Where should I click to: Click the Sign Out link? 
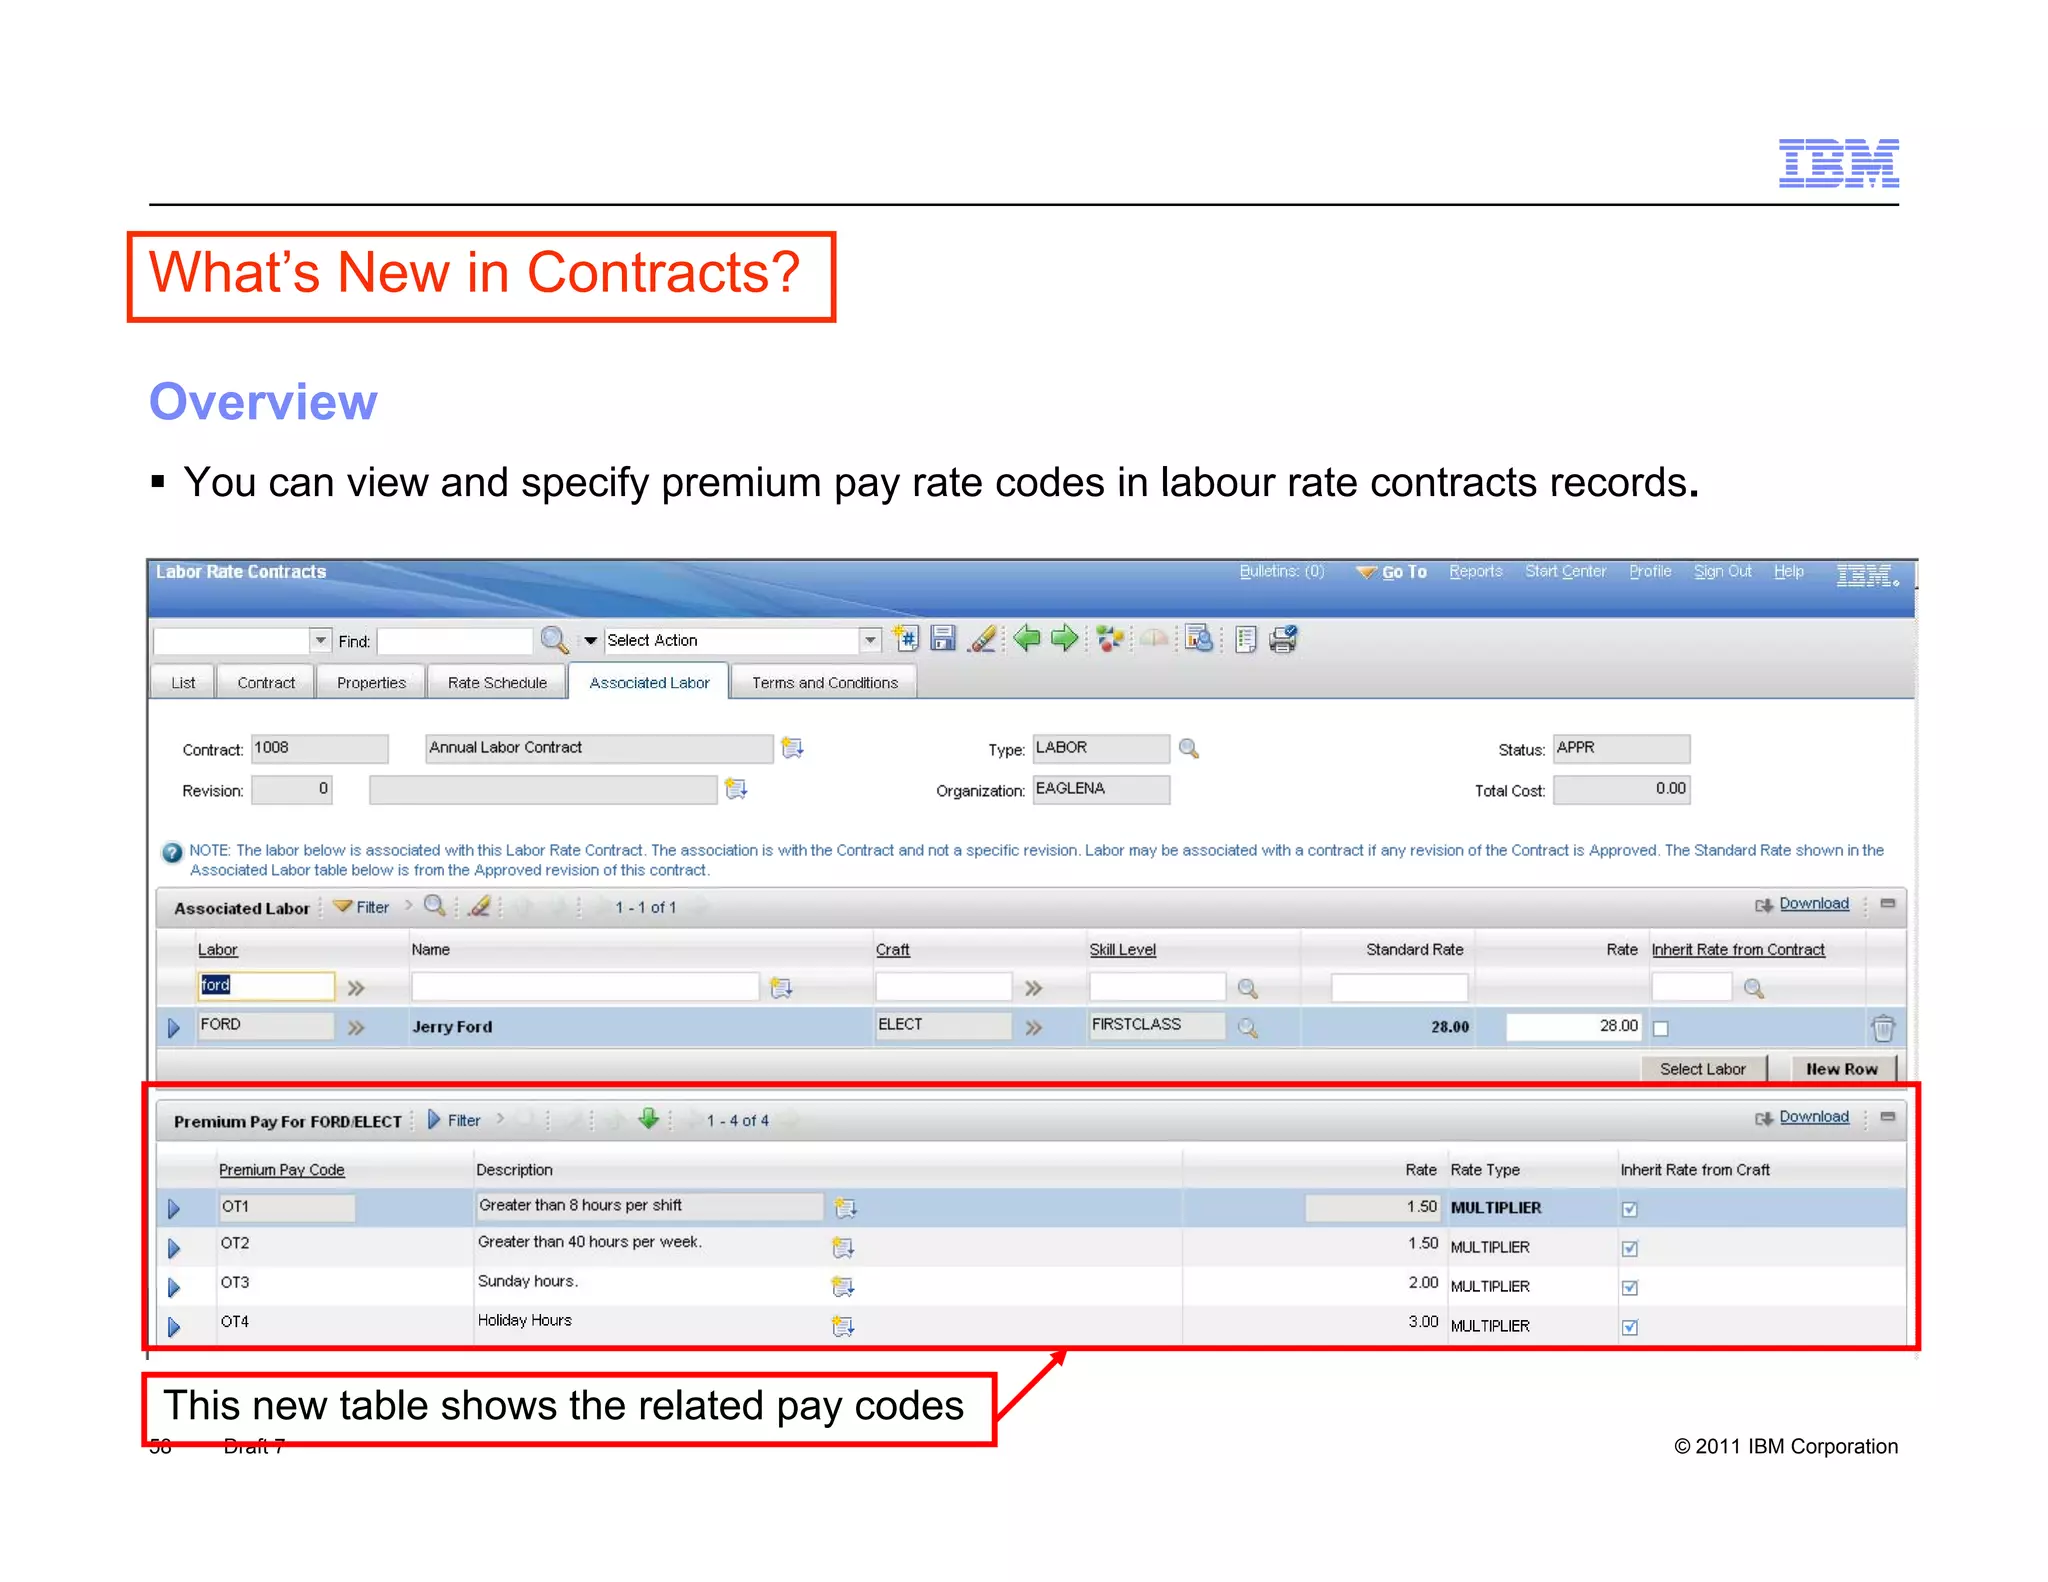point(1722,572)
